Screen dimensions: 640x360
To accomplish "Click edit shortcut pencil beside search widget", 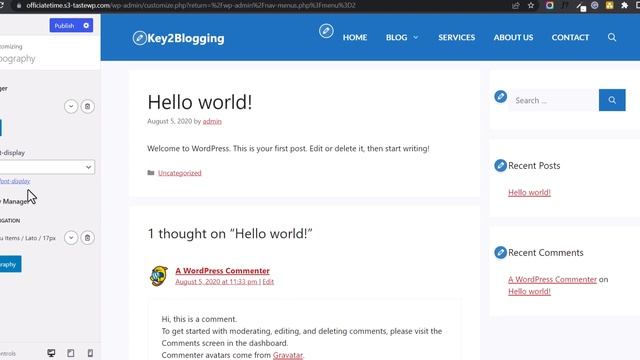I will click(500, 97).
